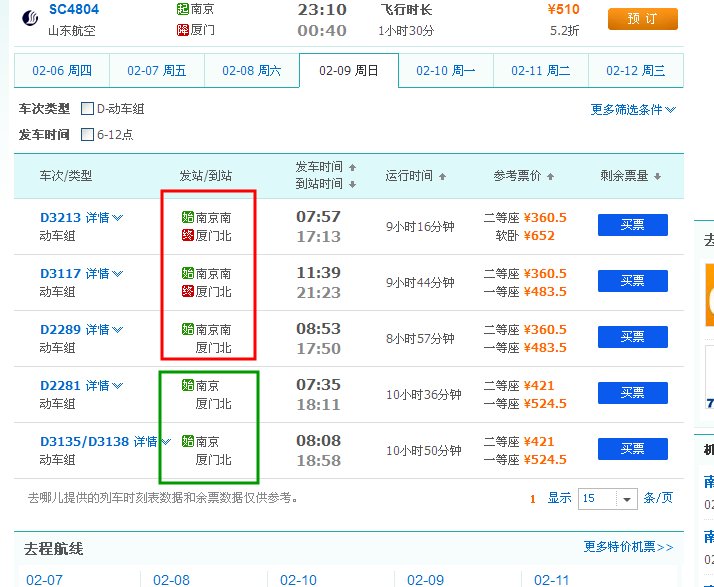Screen dimensions: 714x587
Task: Click green origin icon in D3135/D3138 row
Action: [188, 441]
